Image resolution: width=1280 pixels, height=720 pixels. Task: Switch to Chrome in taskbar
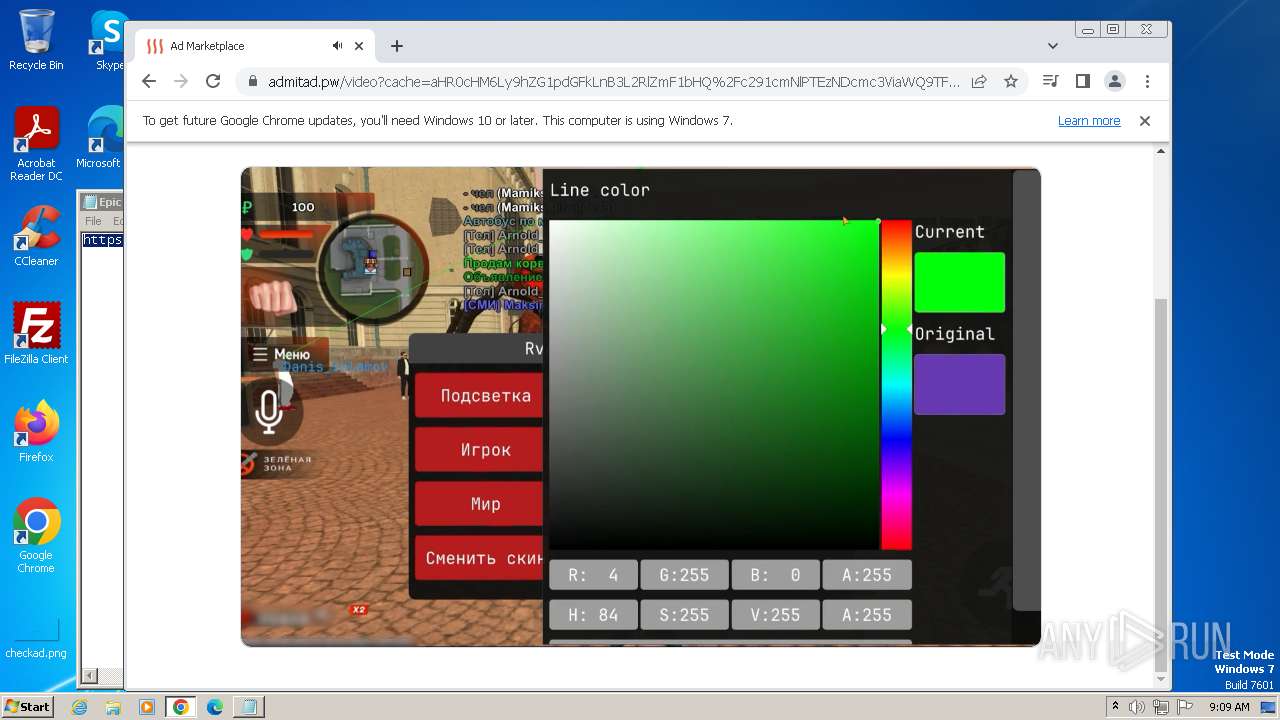tap(180, 707)
